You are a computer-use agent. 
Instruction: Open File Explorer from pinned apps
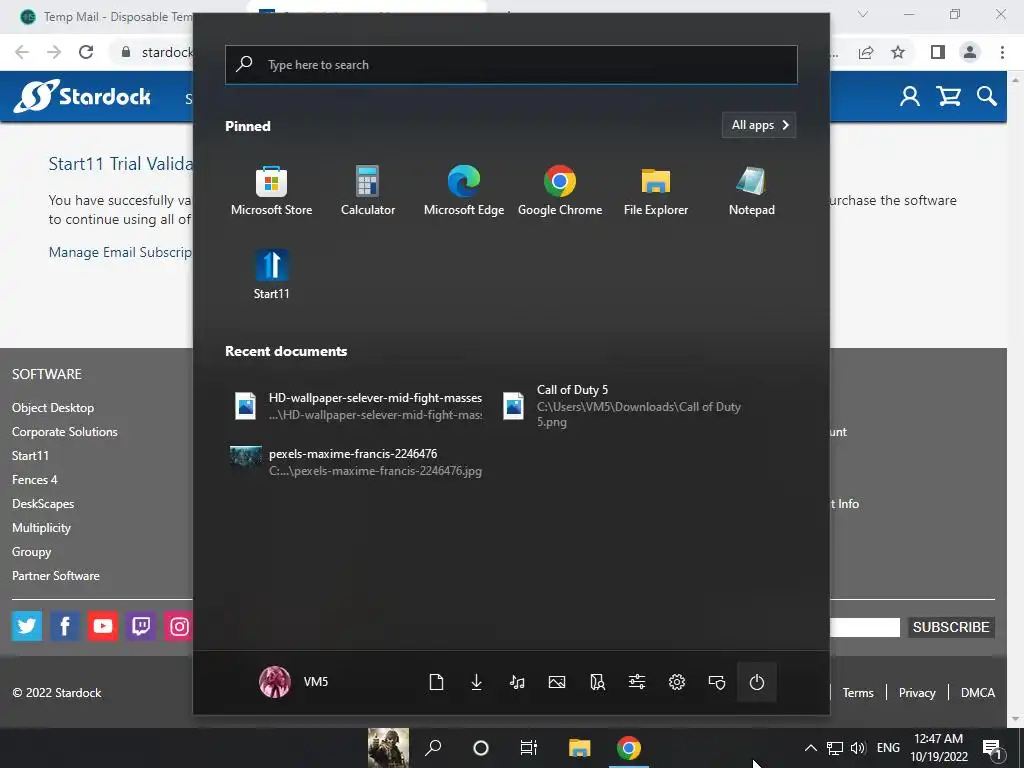pyautogui.click(x=656, y=190)
